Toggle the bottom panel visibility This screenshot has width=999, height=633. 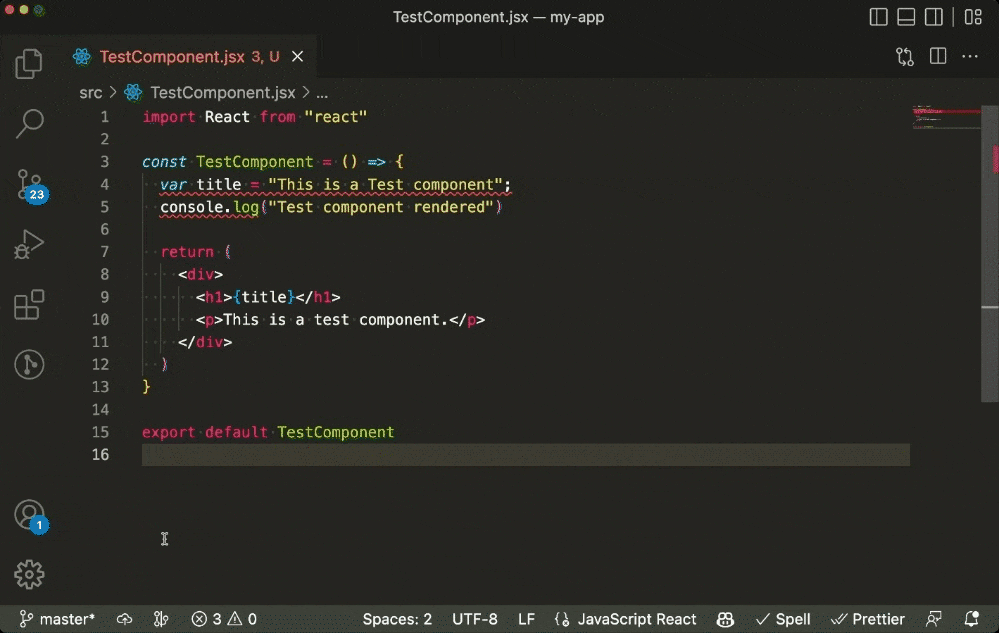(x=907, y=17)
